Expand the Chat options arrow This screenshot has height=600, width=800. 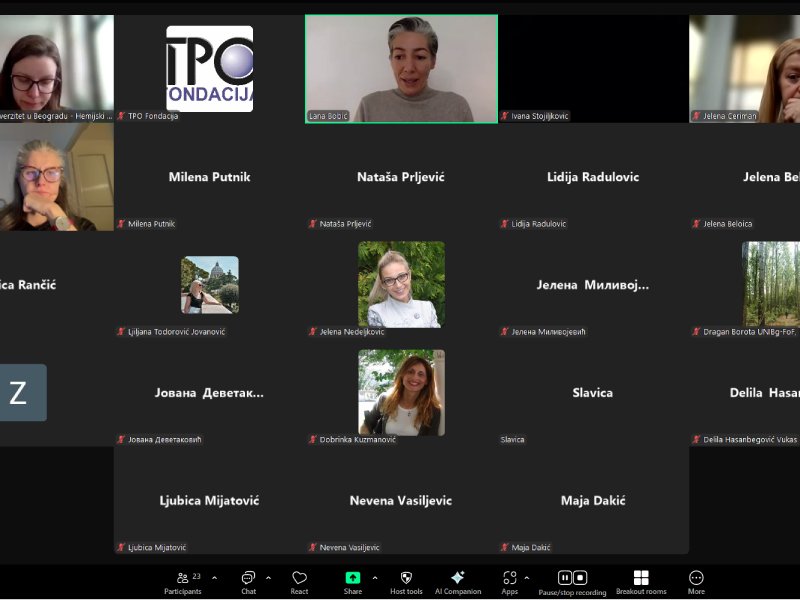point(268,577)
